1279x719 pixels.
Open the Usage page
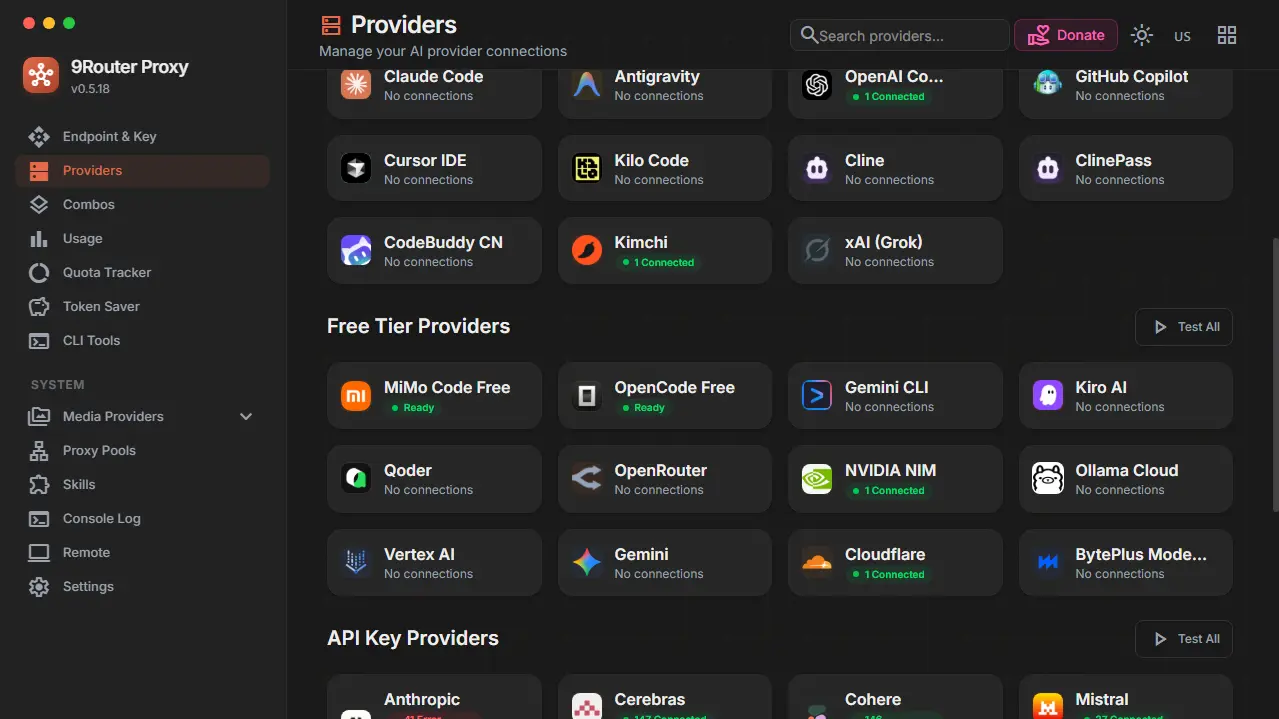pos(142,238)
